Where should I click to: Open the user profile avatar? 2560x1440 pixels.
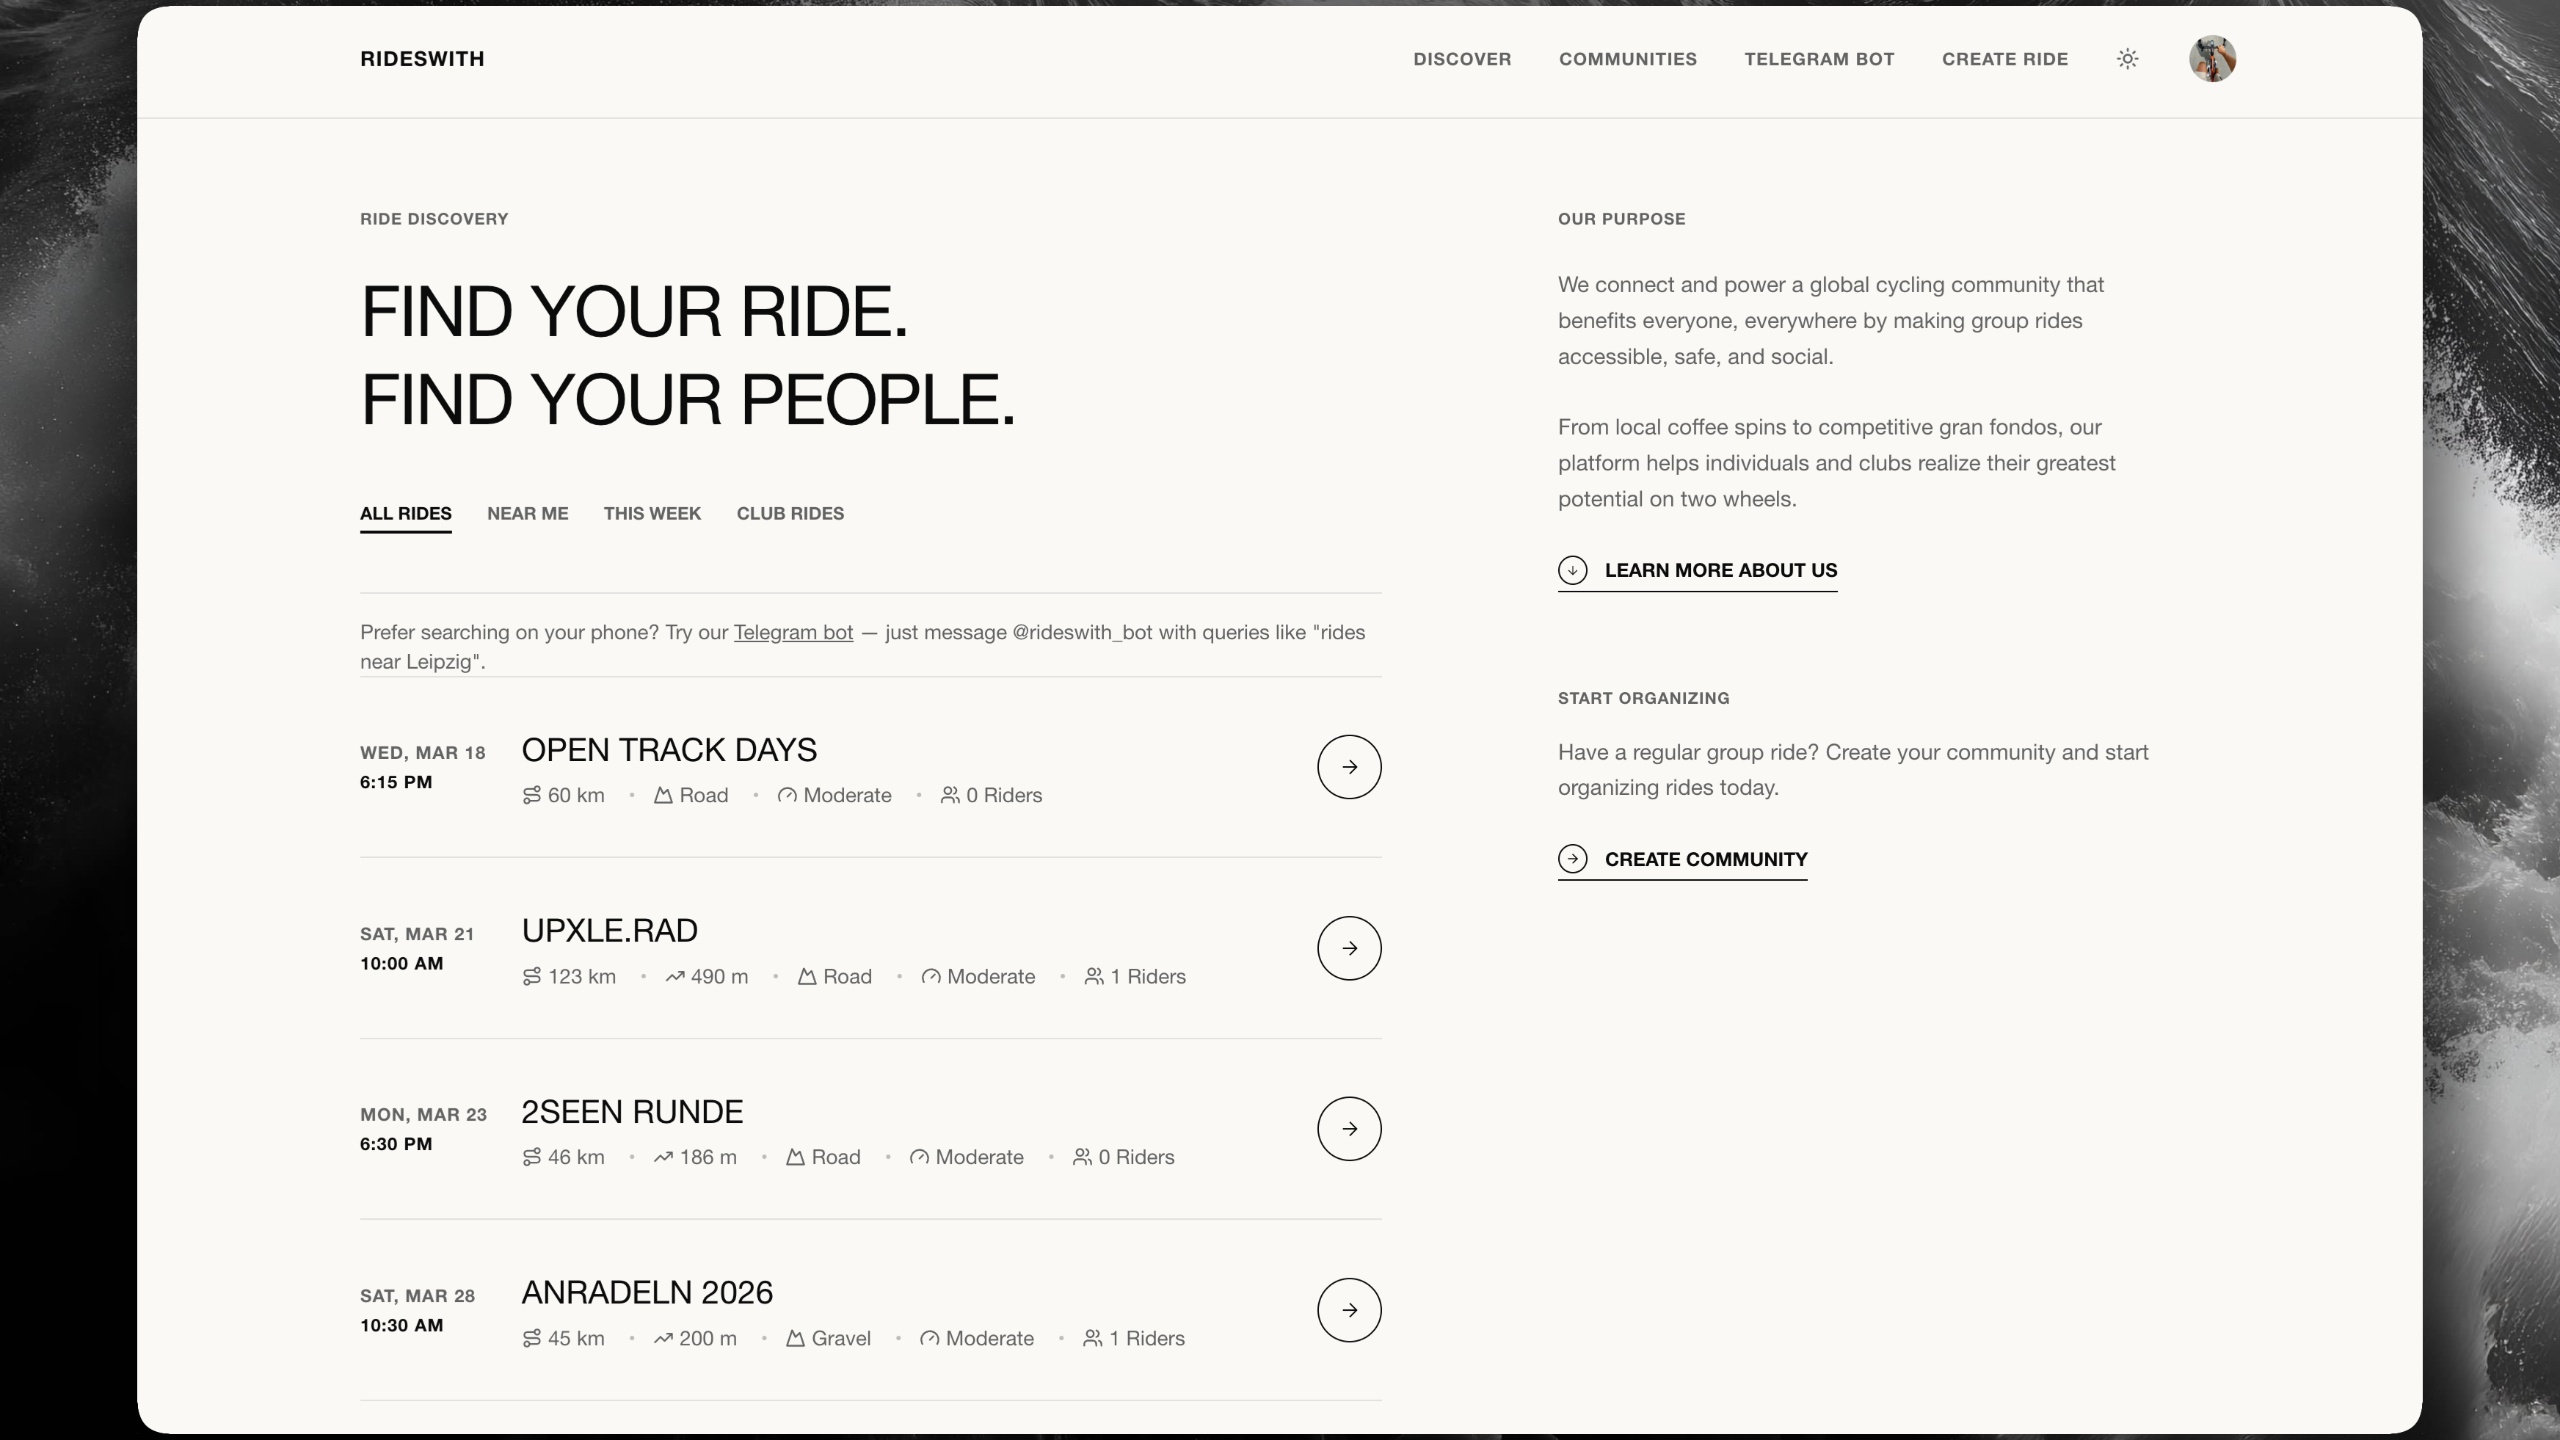tap(2212, 59)
